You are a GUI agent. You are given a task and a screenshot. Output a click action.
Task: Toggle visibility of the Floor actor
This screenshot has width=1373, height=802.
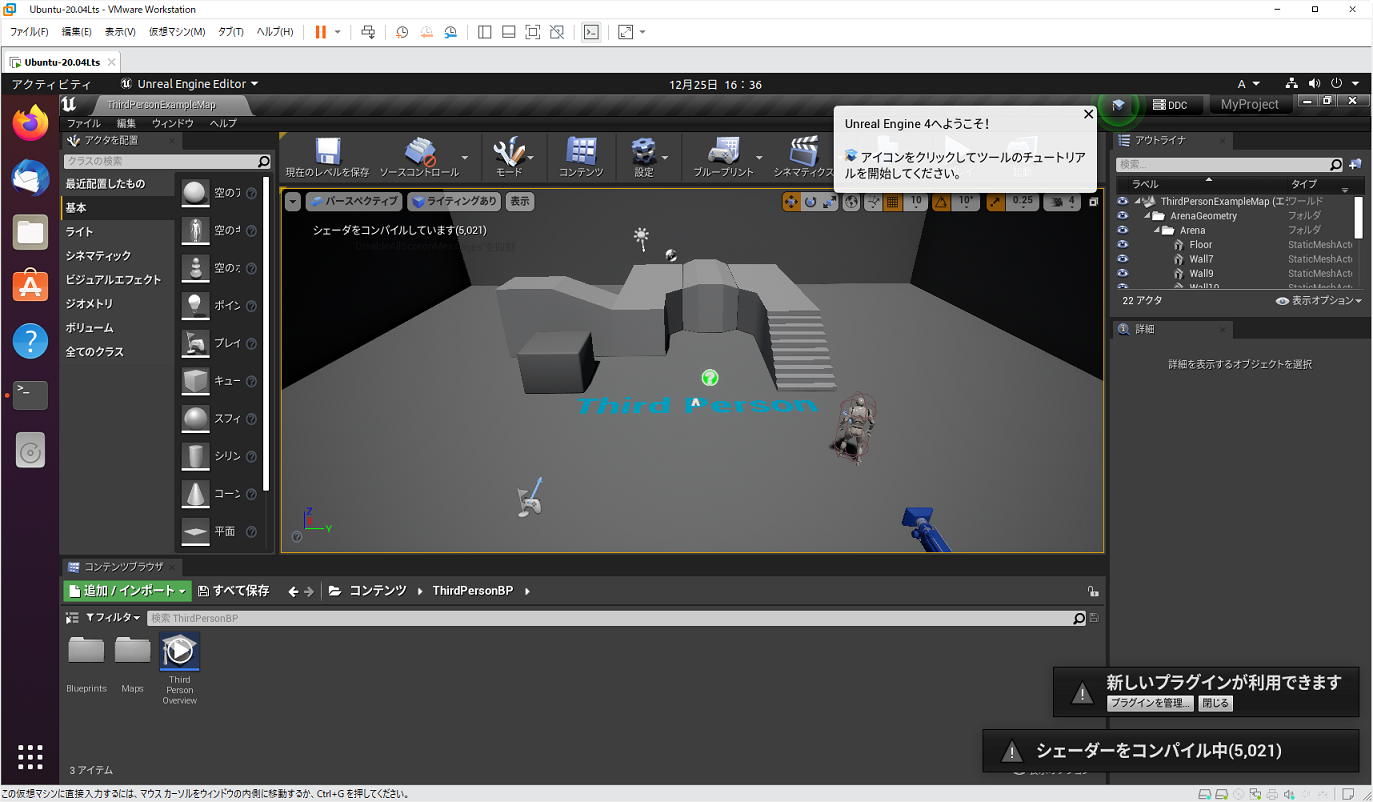point(1122,245)
